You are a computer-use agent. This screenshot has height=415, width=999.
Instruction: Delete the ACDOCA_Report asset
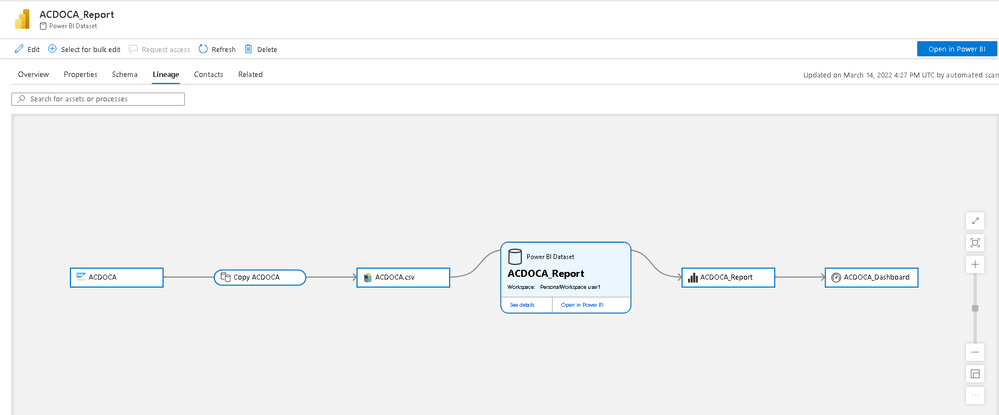tap(261, 49)
